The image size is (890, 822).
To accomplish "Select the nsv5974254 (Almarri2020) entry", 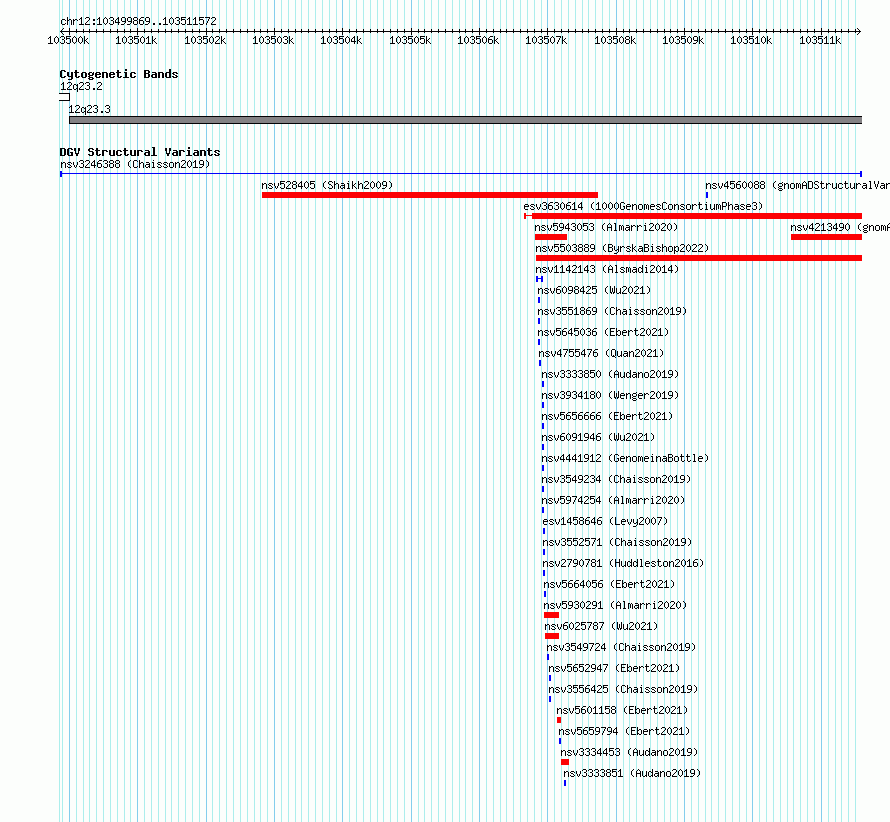I will click(613, 500).
